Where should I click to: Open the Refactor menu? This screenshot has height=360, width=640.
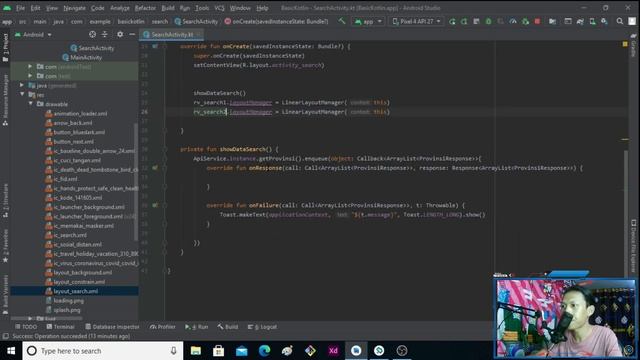tap(145, 8)
